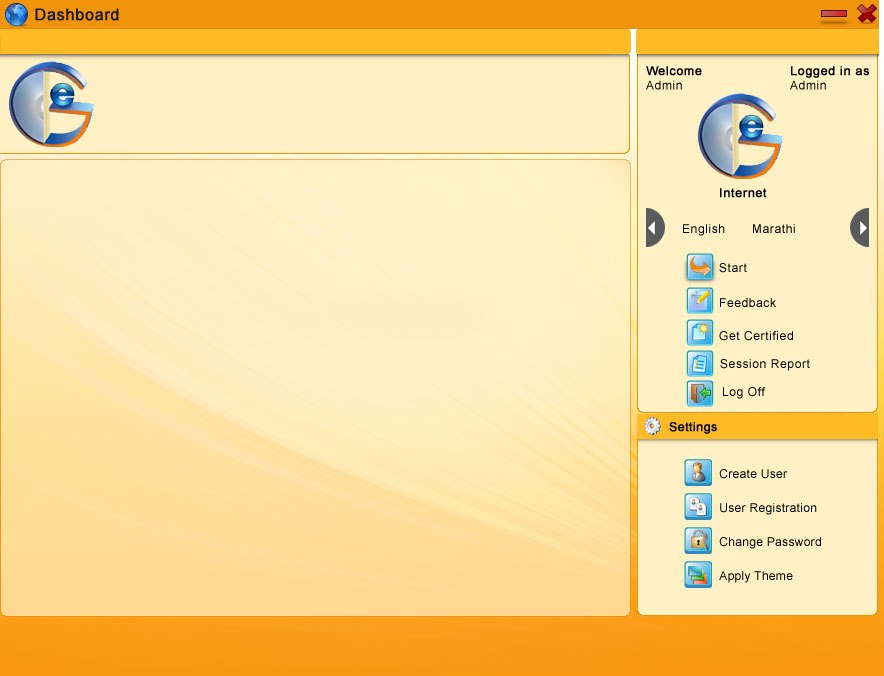The image size is (884, 676).
Task: Select English language option
Action: [703, 229]
